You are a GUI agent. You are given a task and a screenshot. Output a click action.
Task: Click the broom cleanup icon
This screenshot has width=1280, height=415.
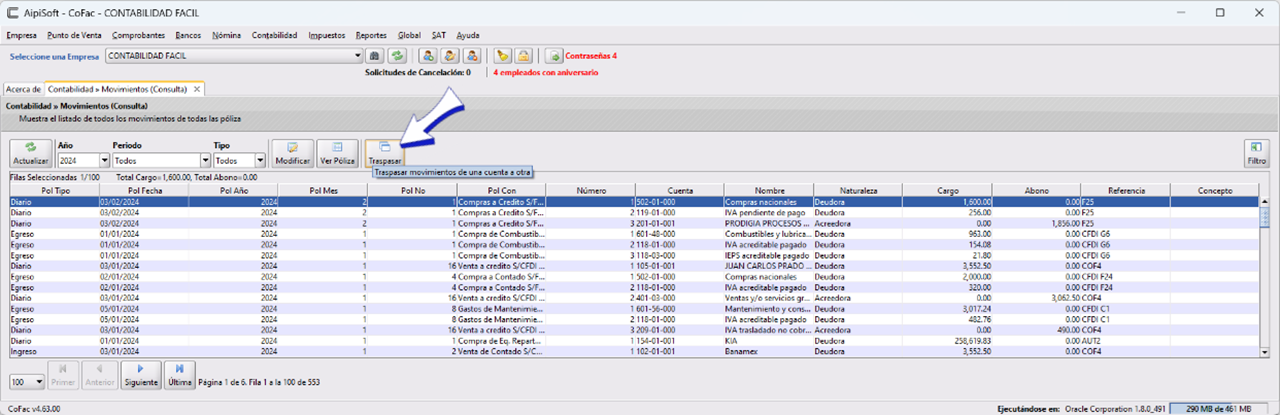(x=502, y=56)
